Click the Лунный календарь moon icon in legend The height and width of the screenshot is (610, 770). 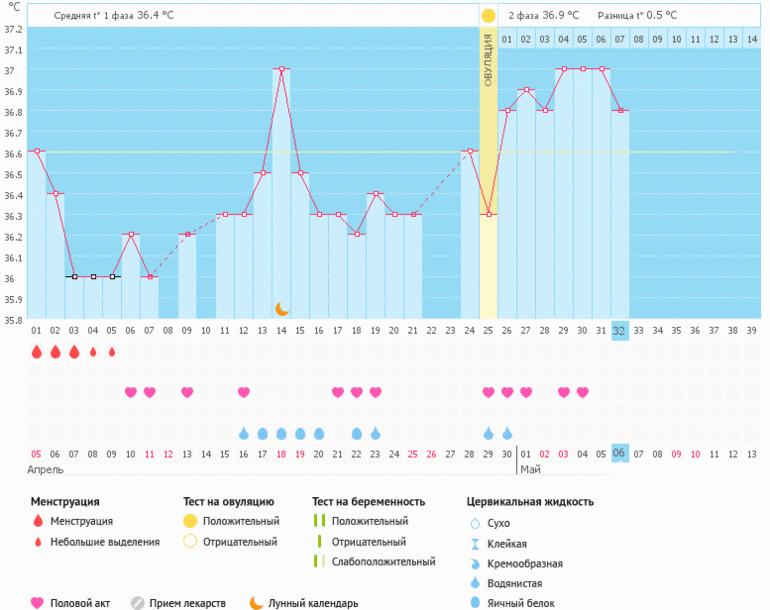tap(256, 603)
